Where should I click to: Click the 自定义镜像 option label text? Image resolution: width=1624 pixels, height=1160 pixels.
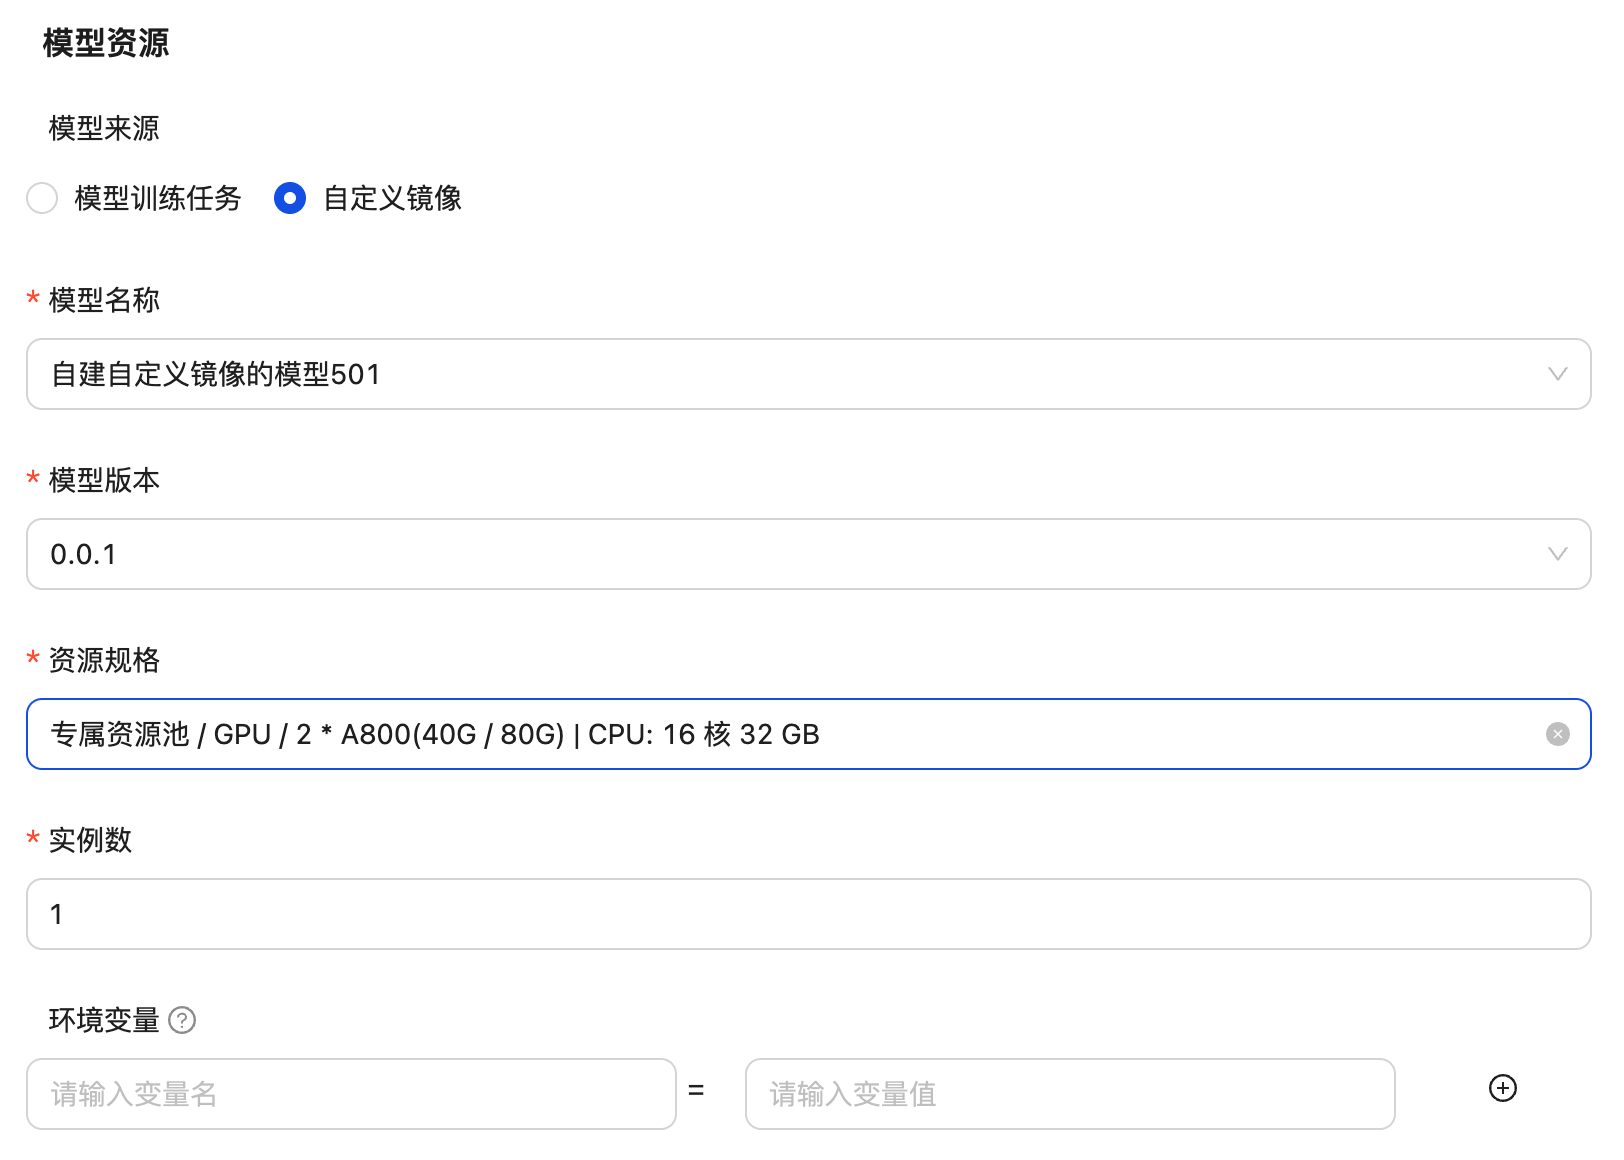pyautogui.click(x=392, y=198)
